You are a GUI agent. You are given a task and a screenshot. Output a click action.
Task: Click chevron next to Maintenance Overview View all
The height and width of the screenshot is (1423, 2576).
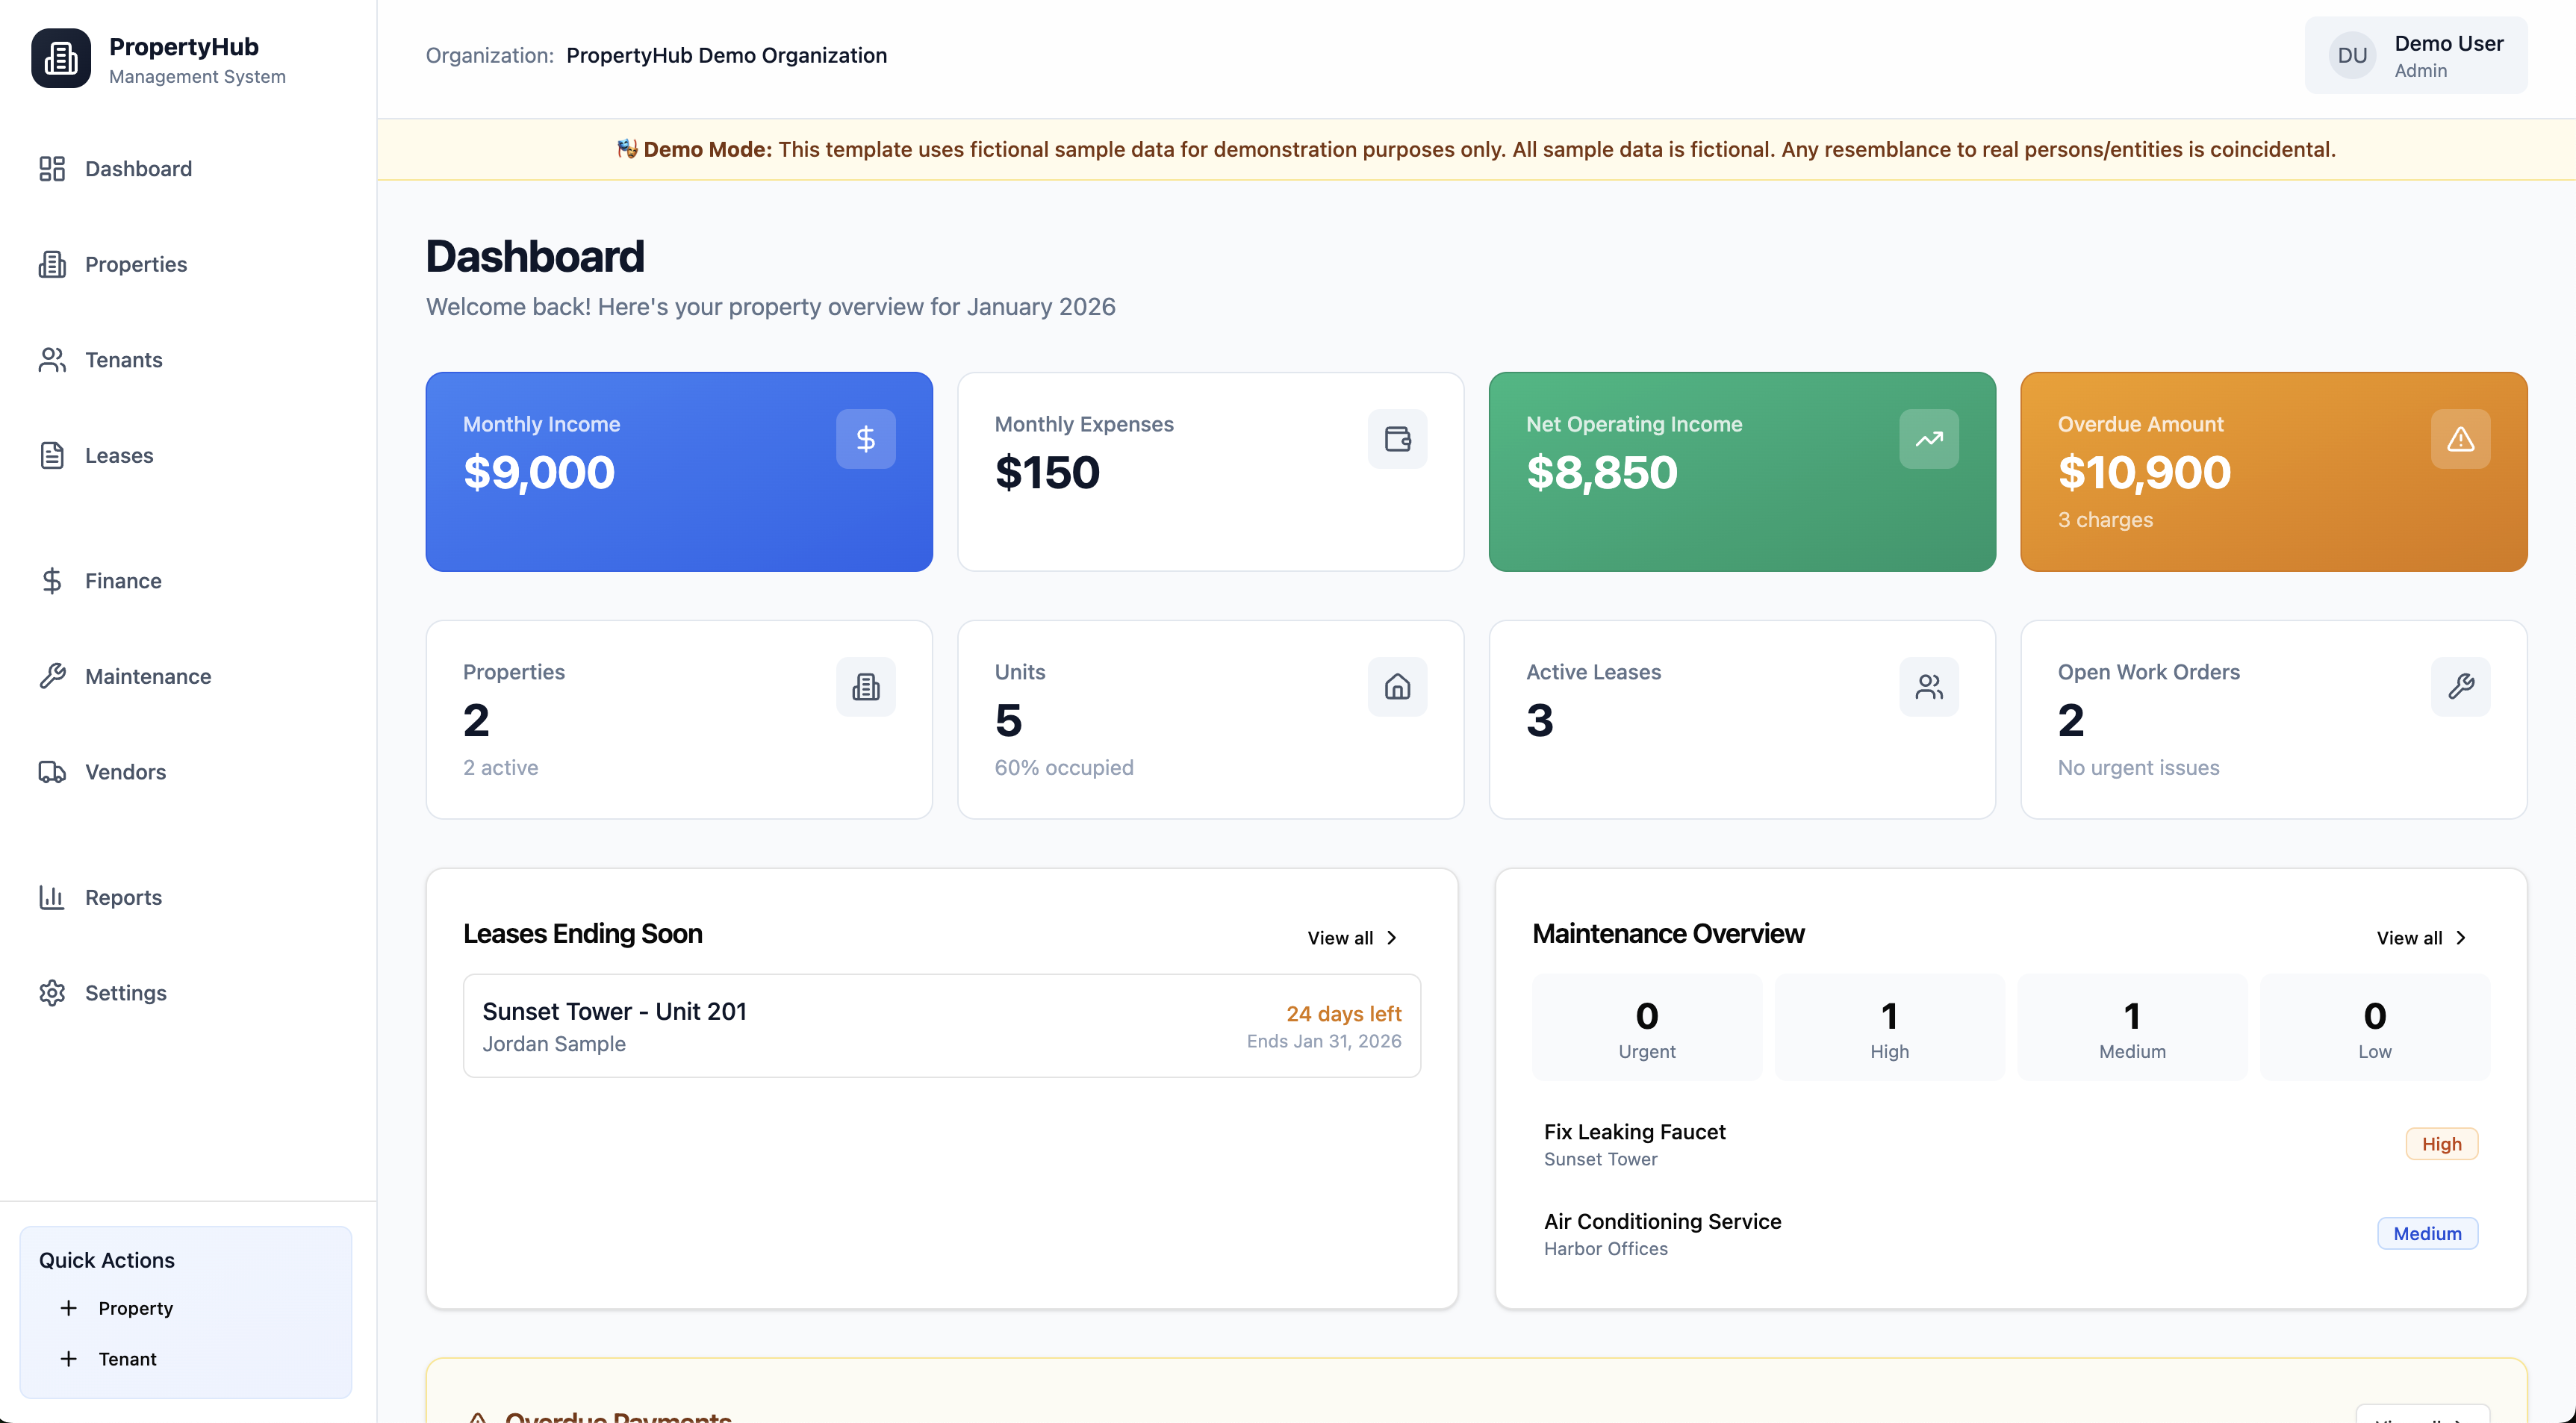point(2460,938)
